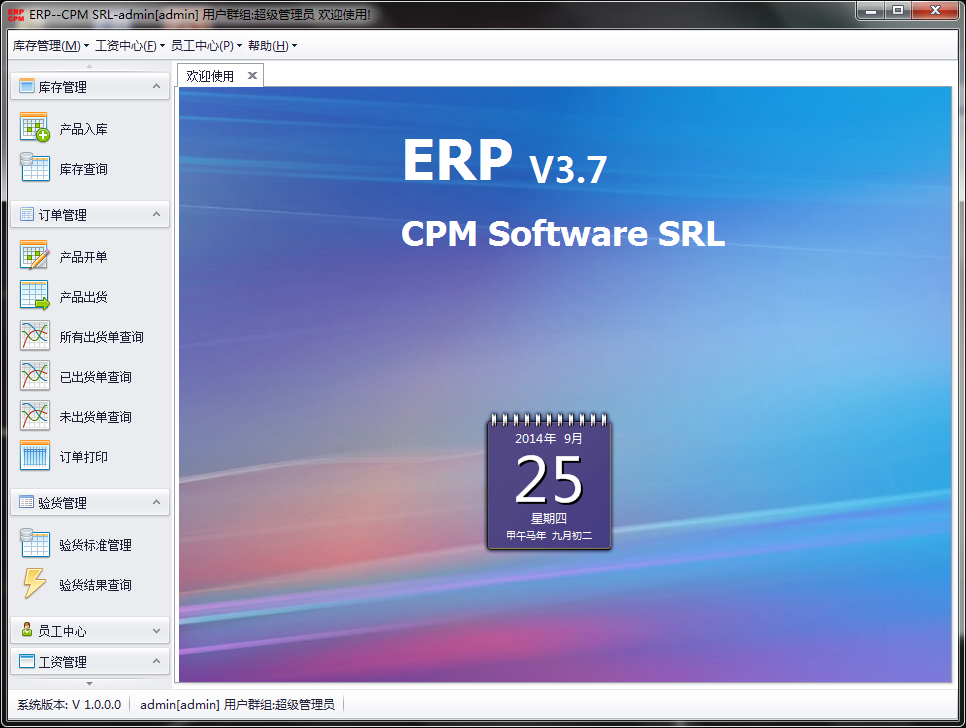This screenshot has width=966, height=728.
Task: Close the ERP window
Action: pos(935,10)
